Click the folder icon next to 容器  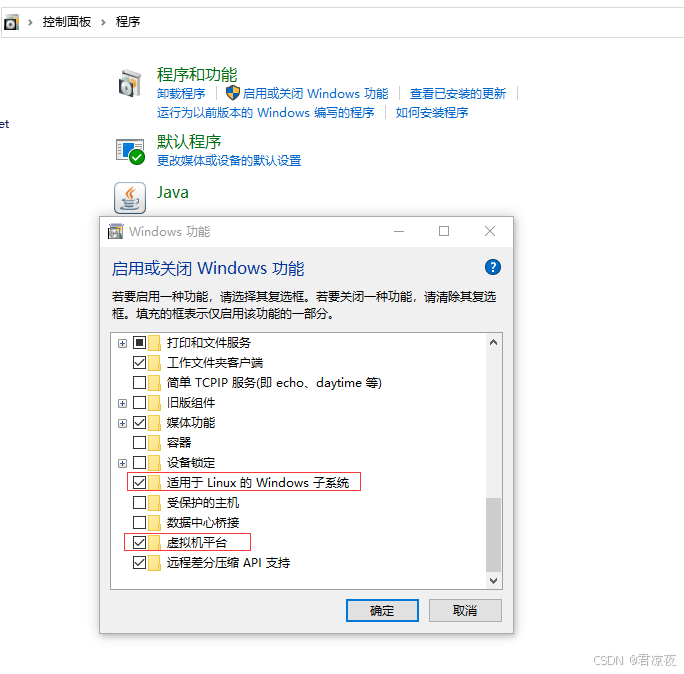coord(155,442)
